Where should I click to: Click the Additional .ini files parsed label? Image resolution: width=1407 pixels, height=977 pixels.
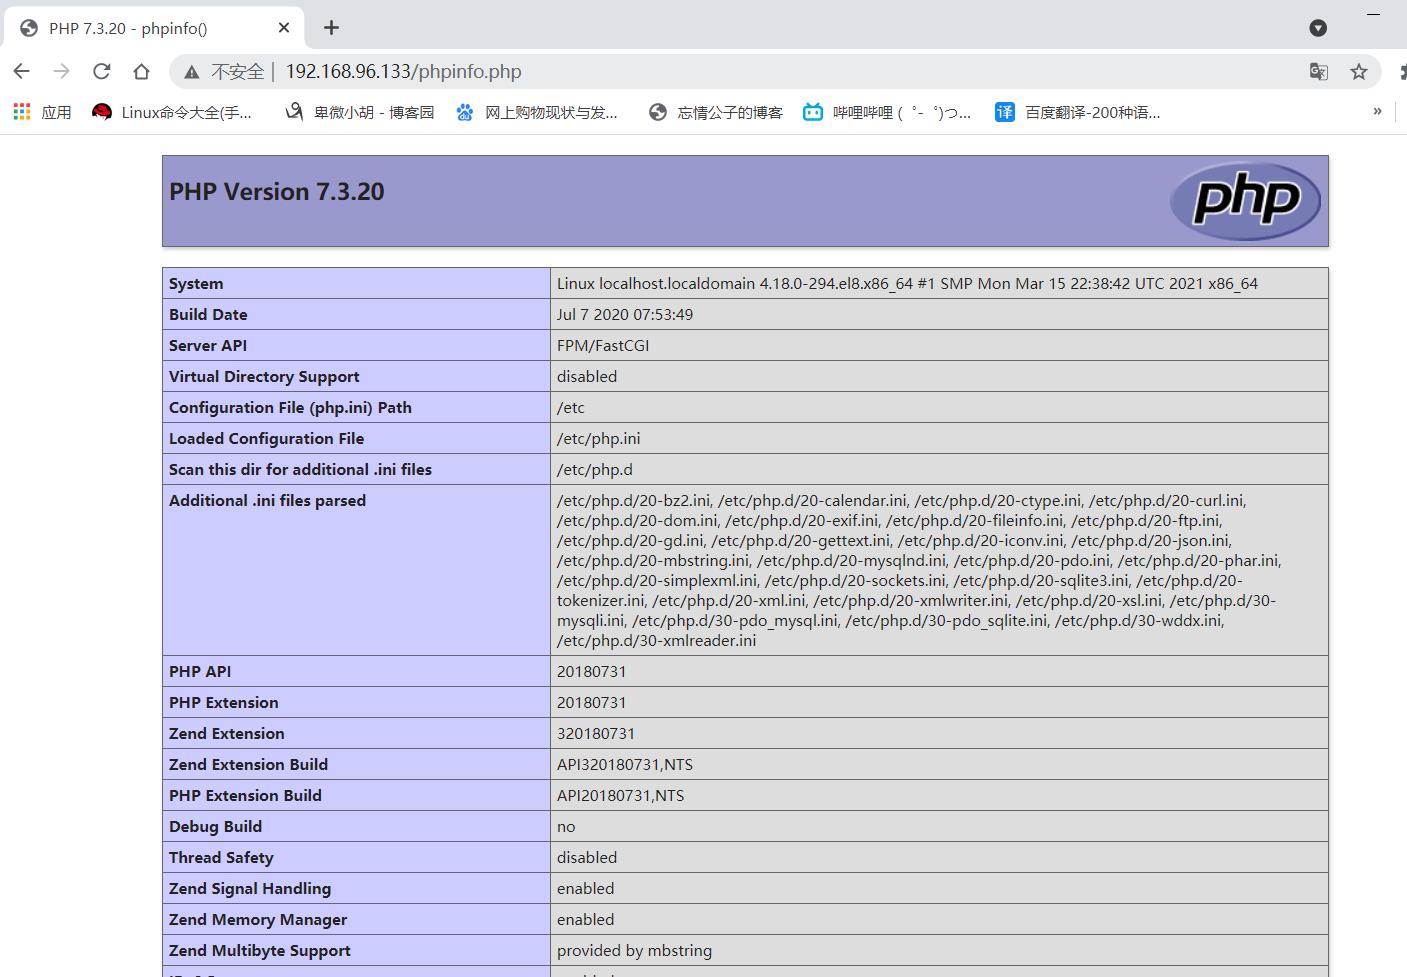click(x=267, y=500)
